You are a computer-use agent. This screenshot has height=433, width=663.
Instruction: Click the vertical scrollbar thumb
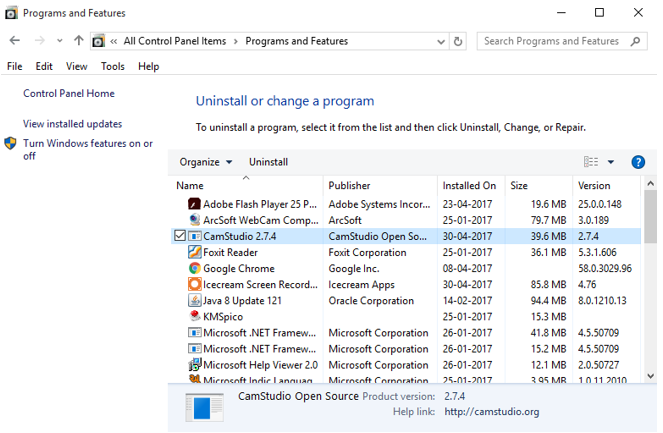coord(650,216)
